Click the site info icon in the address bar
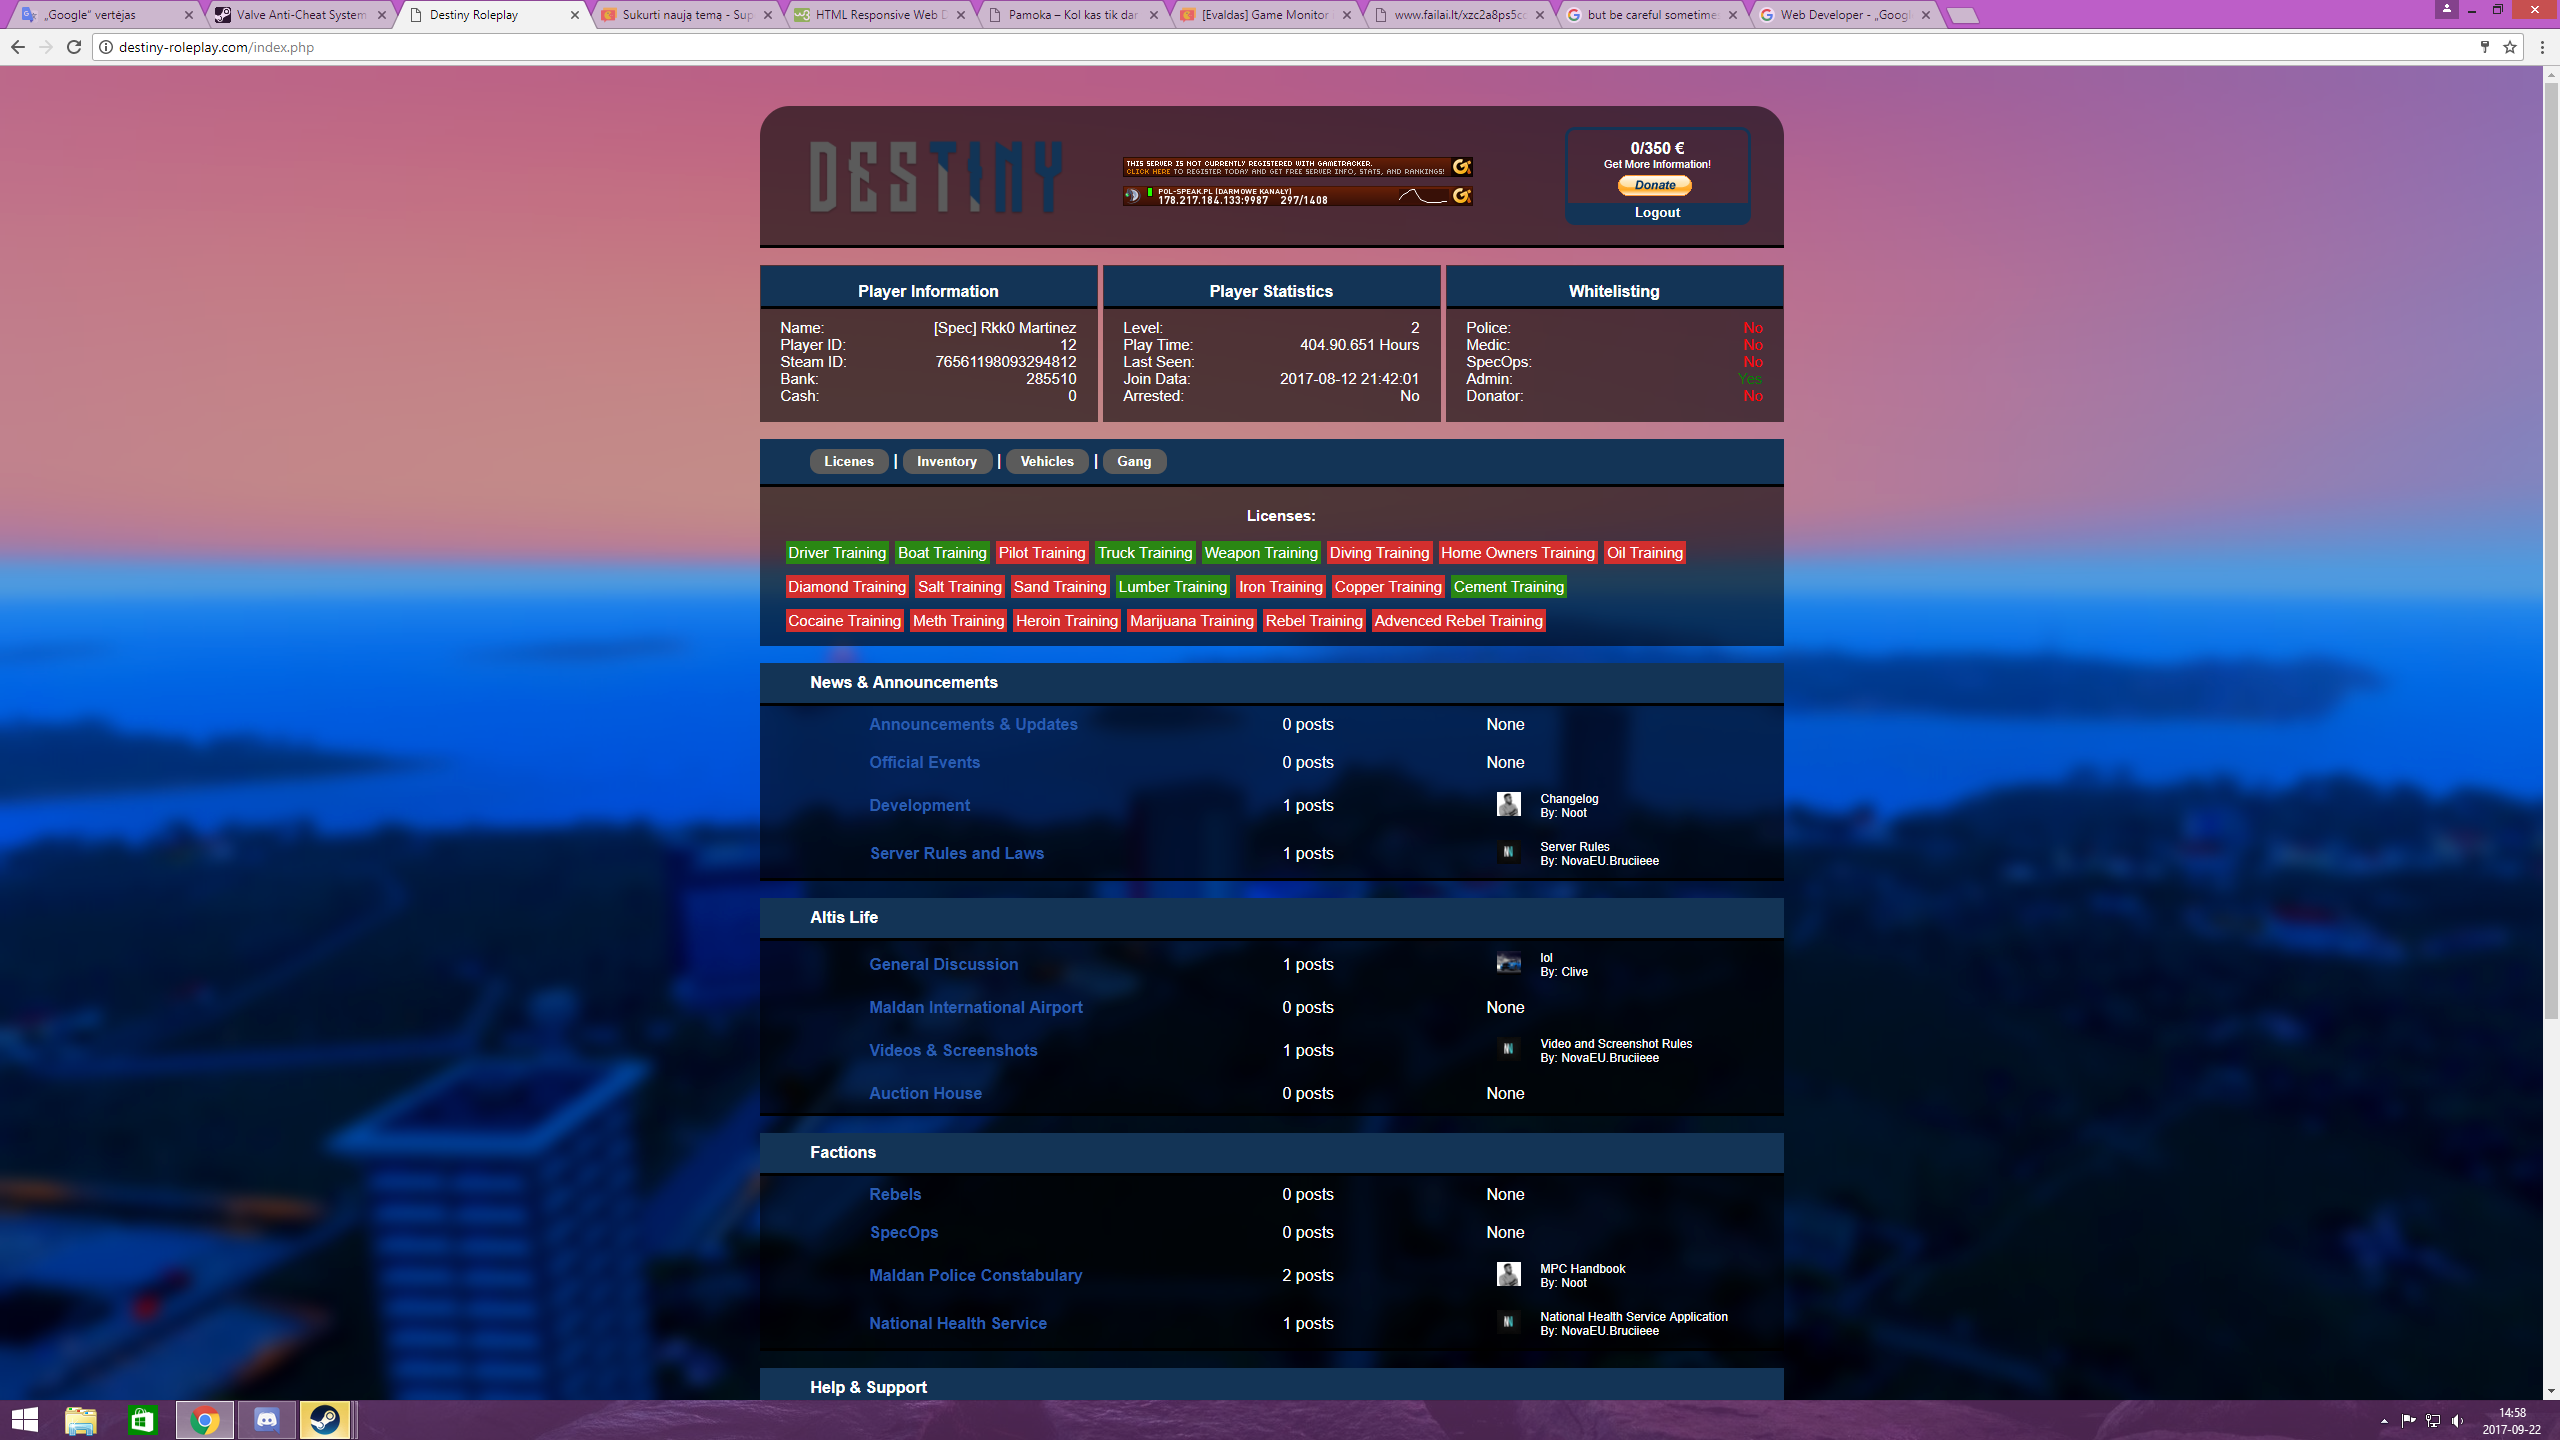The height and width of the screenshot is (1440, 2560). [106, 47]
